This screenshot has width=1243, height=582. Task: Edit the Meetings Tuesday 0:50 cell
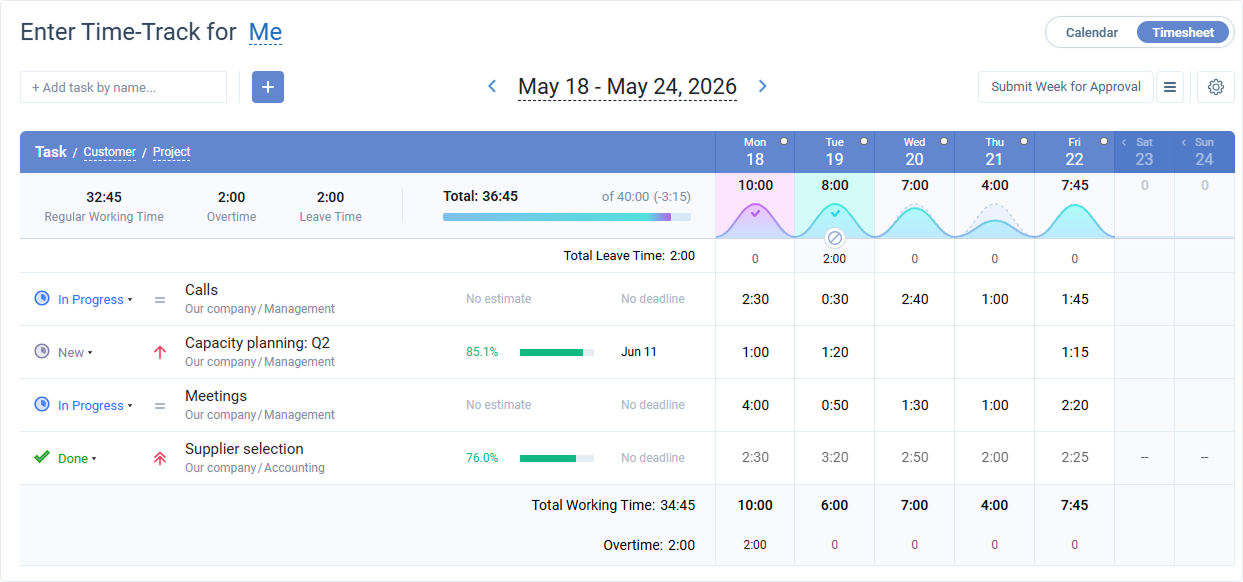pos(835,405)
